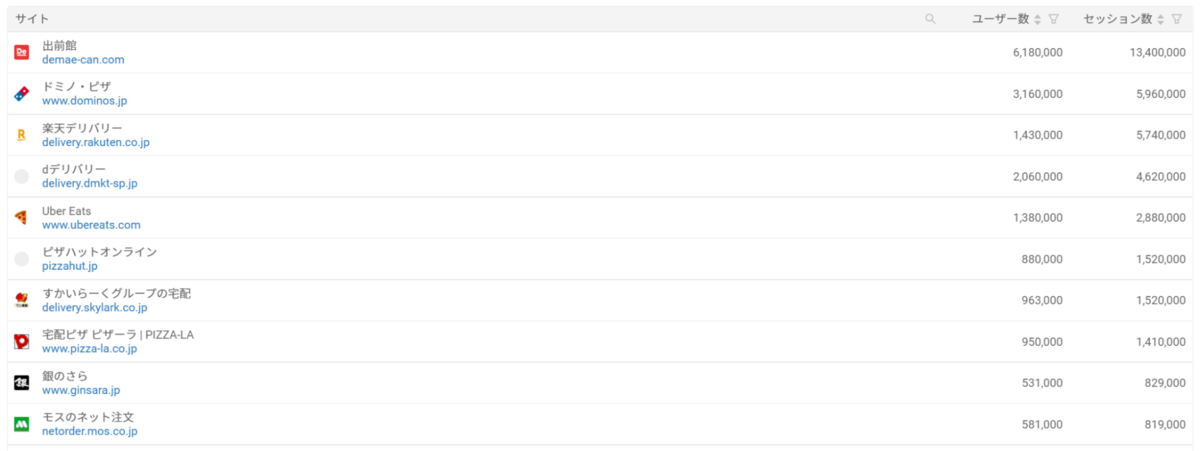Click the search icon in the サイト header
1200x451 pixels.
tap(931, 19)
